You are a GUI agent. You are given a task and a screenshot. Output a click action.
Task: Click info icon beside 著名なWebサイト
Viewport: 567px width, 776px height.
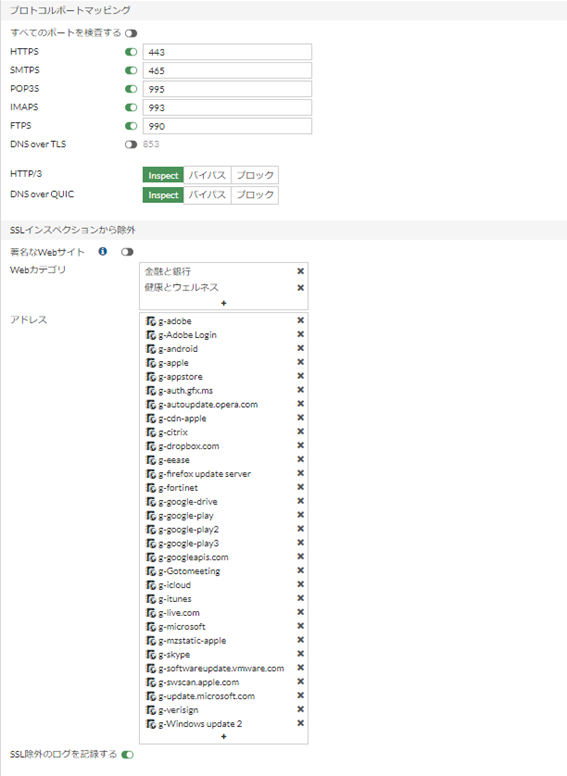pos(102,251)
